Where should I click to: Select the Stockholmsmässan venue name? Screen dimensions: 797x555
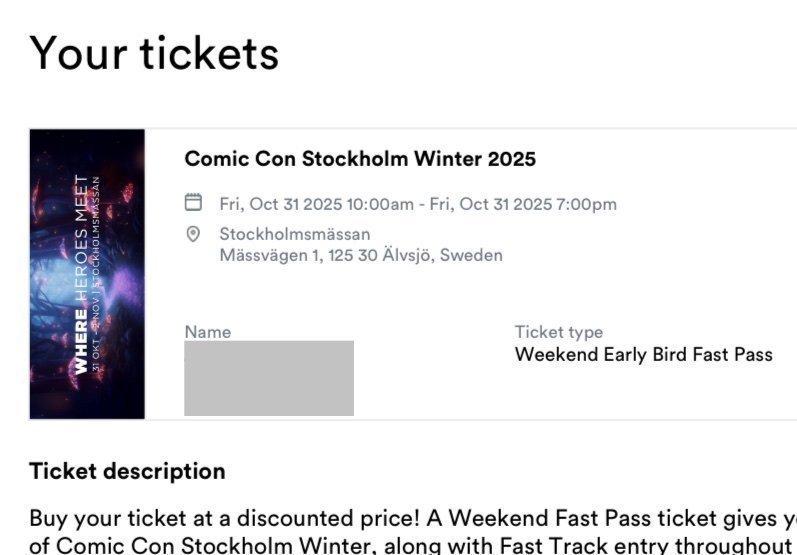[x=295, y=234]
